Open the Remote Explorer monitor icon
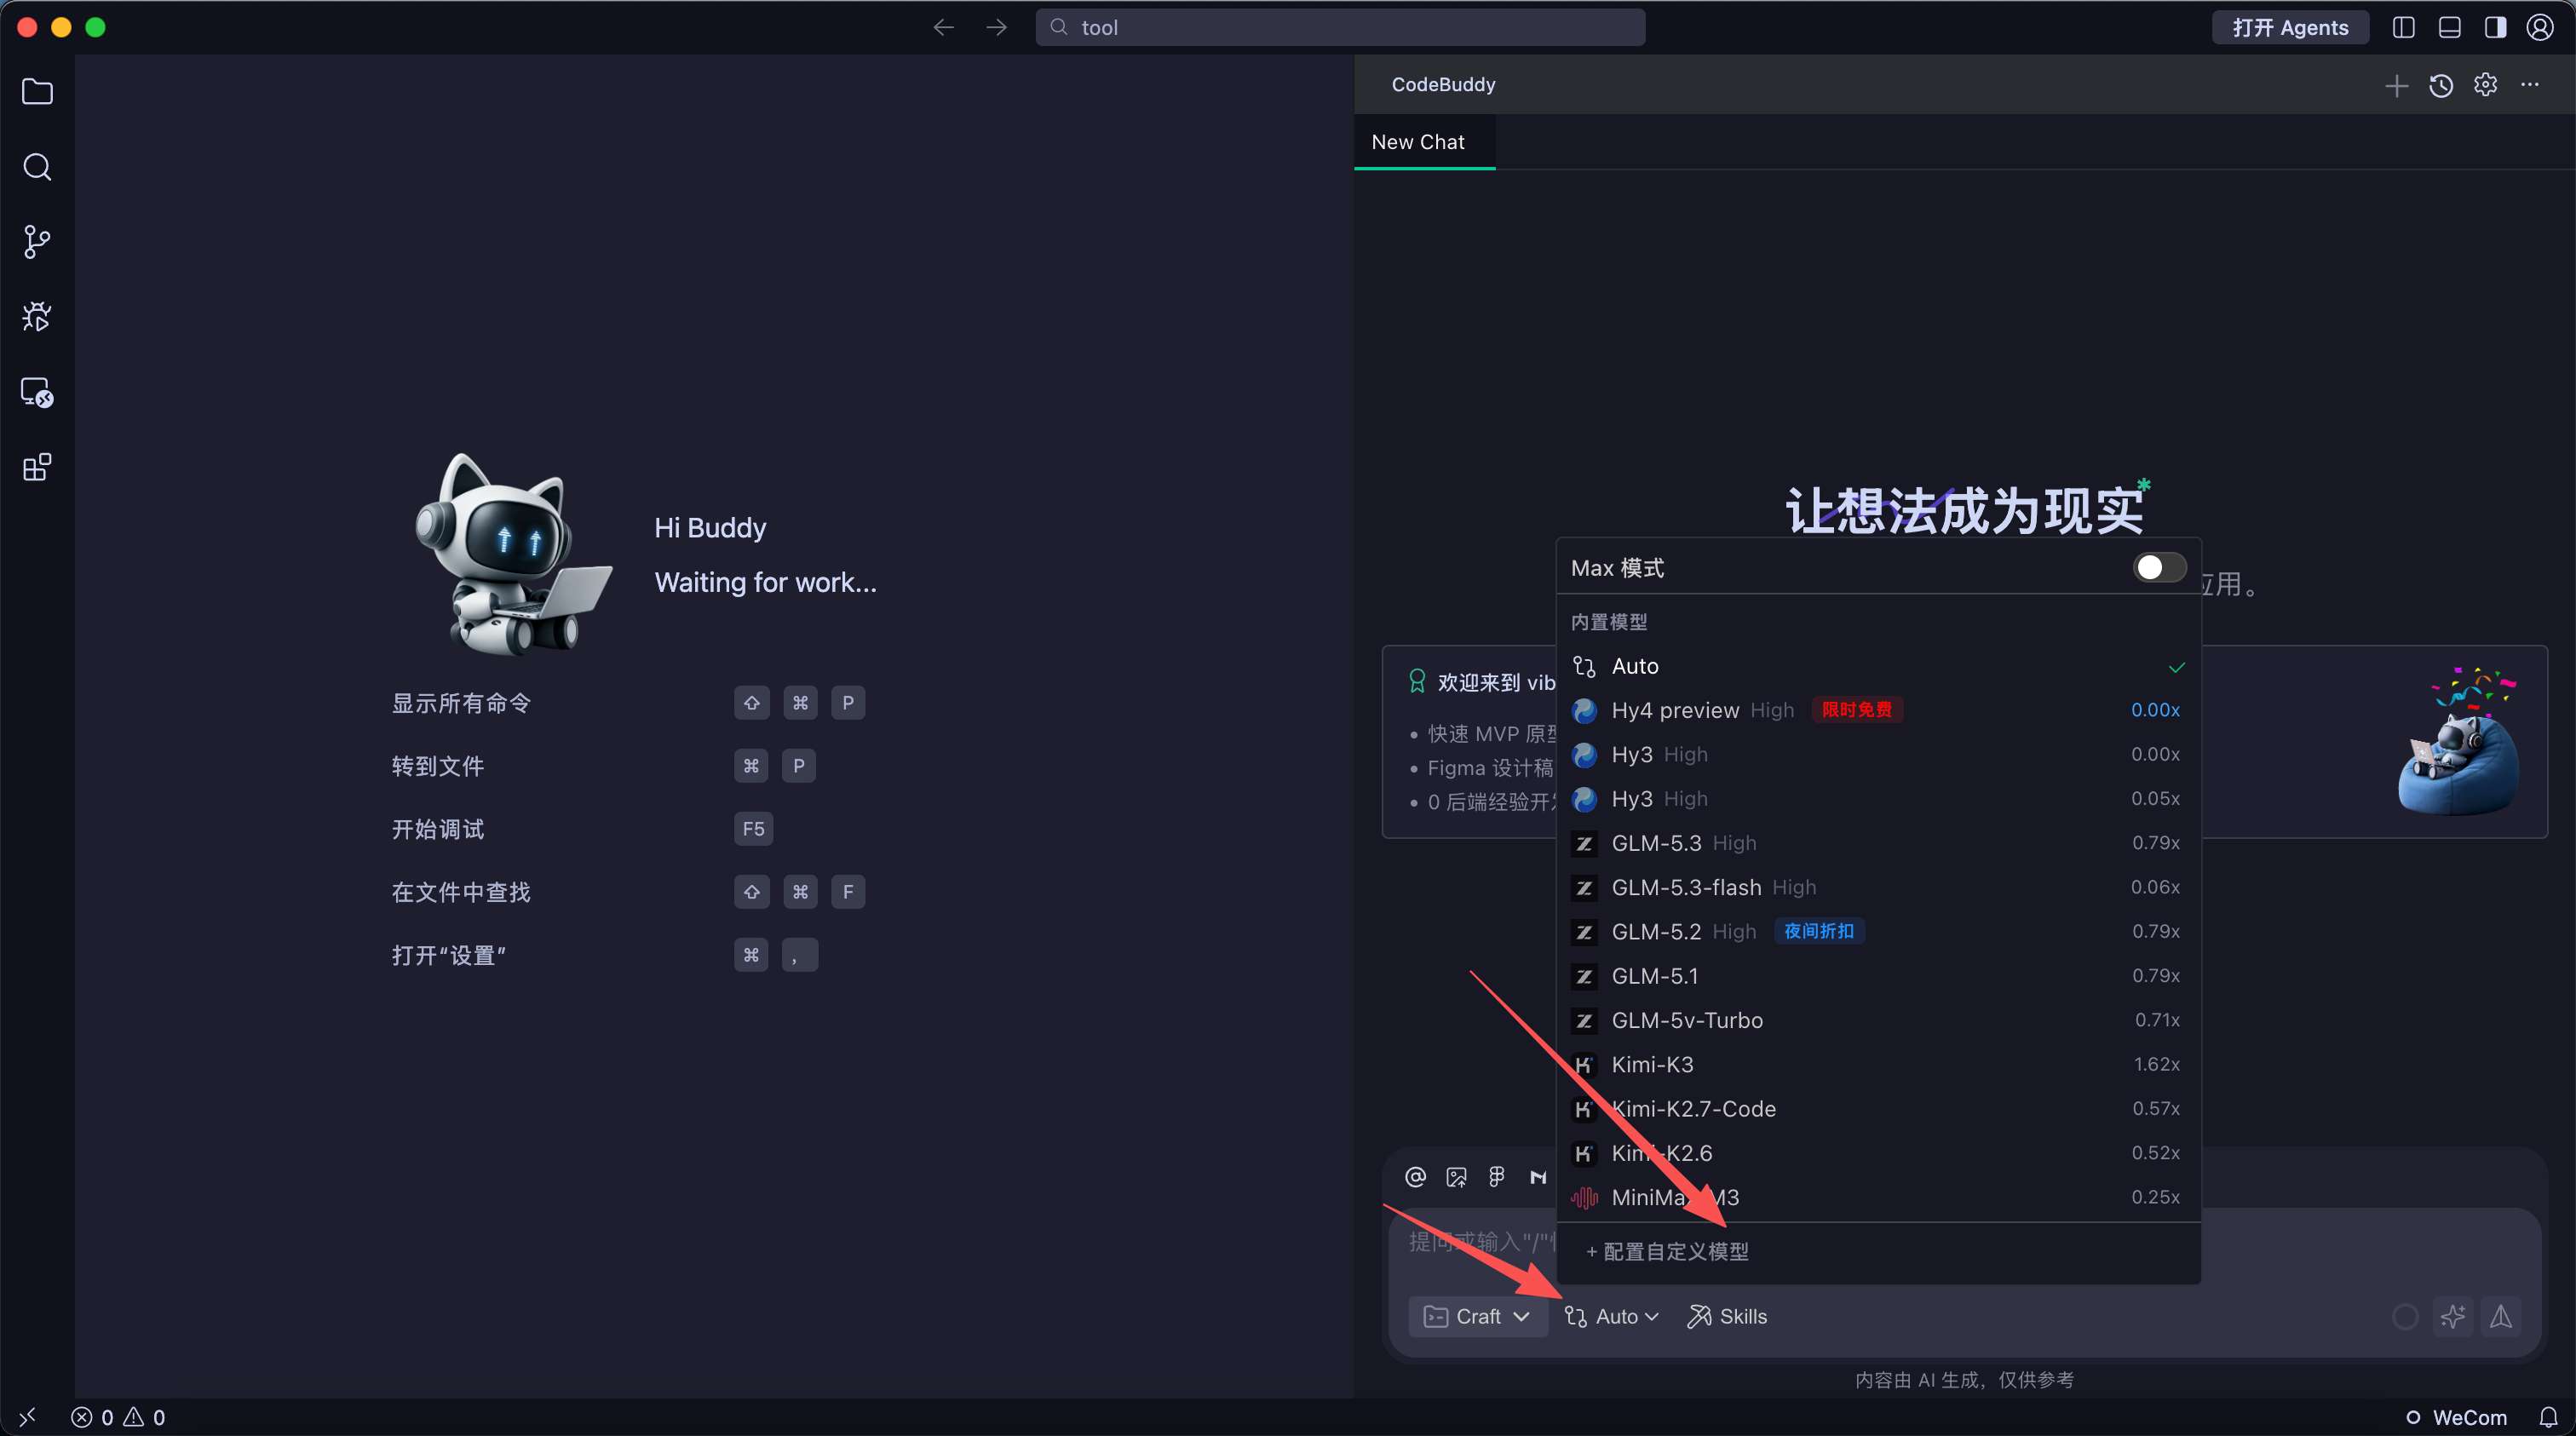Viewport: 2576px width, 1436px height. coord(37,392)
